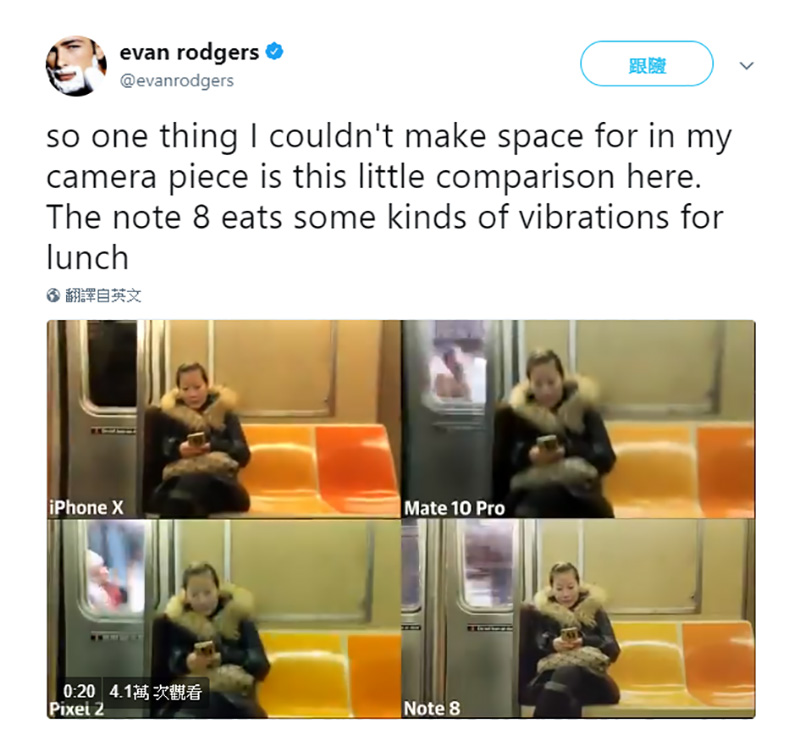Click the blue verified badge

(x=274, y=52)
